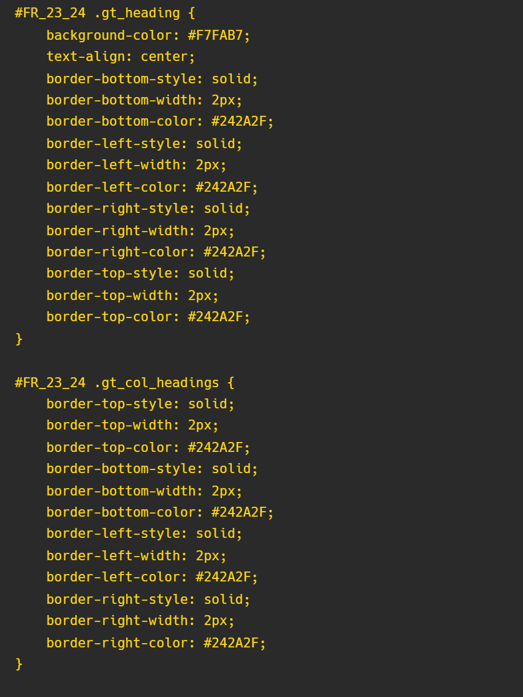Image resolution: width=523 pixels, height=697 pixels.
Task: Click the #FR_23_24 .gt_col_headings selector line
Action: click(124, 383)
